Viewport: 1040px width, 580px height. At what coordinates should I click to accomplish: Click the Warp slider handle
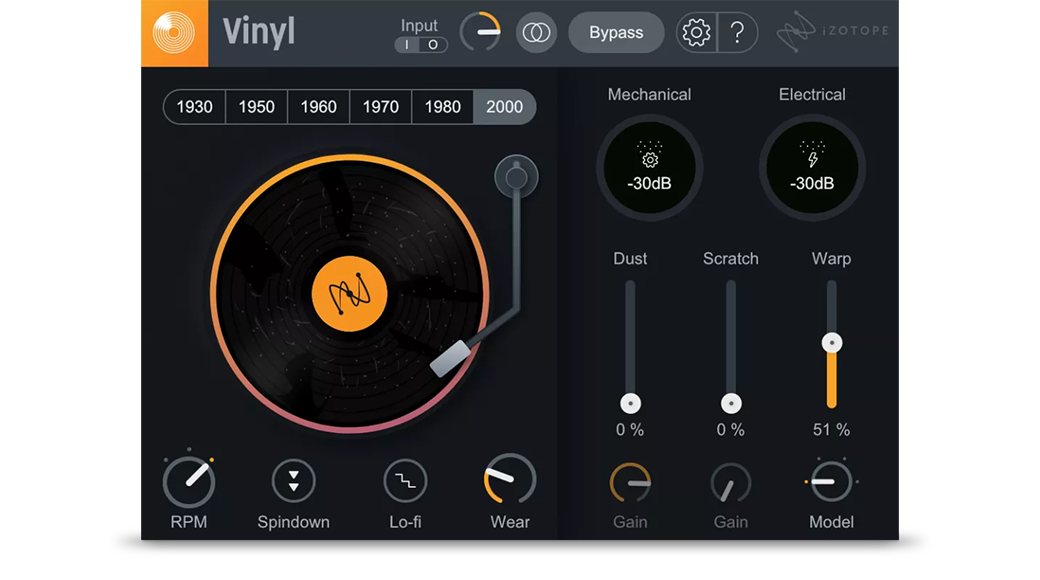(832, 342)
